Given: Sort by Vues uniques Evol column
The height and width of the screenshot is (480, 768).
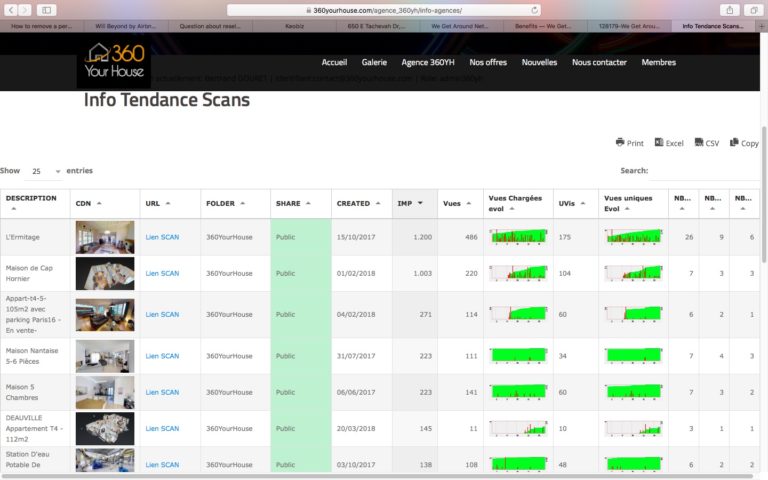Looking at the screenshot, I should (x=633, y=203).
